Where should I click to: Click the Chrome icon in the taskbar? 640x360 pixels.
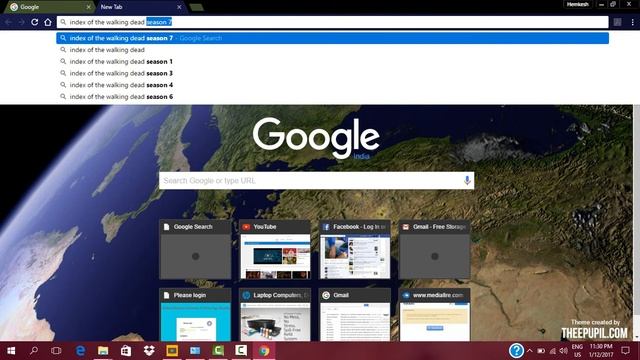[x=264, y=351]
